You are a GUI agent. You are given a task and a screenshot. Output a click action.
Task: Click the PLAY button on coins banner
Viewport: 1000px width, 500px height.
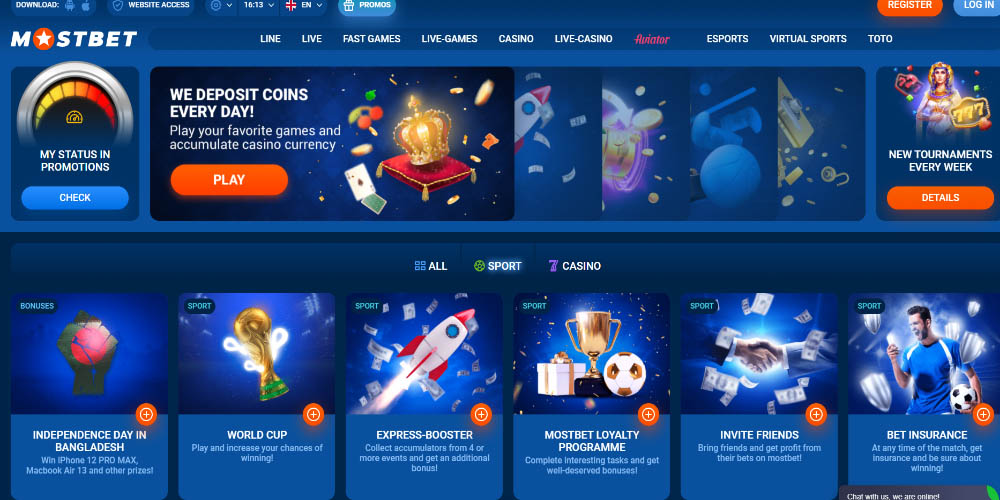229,180
